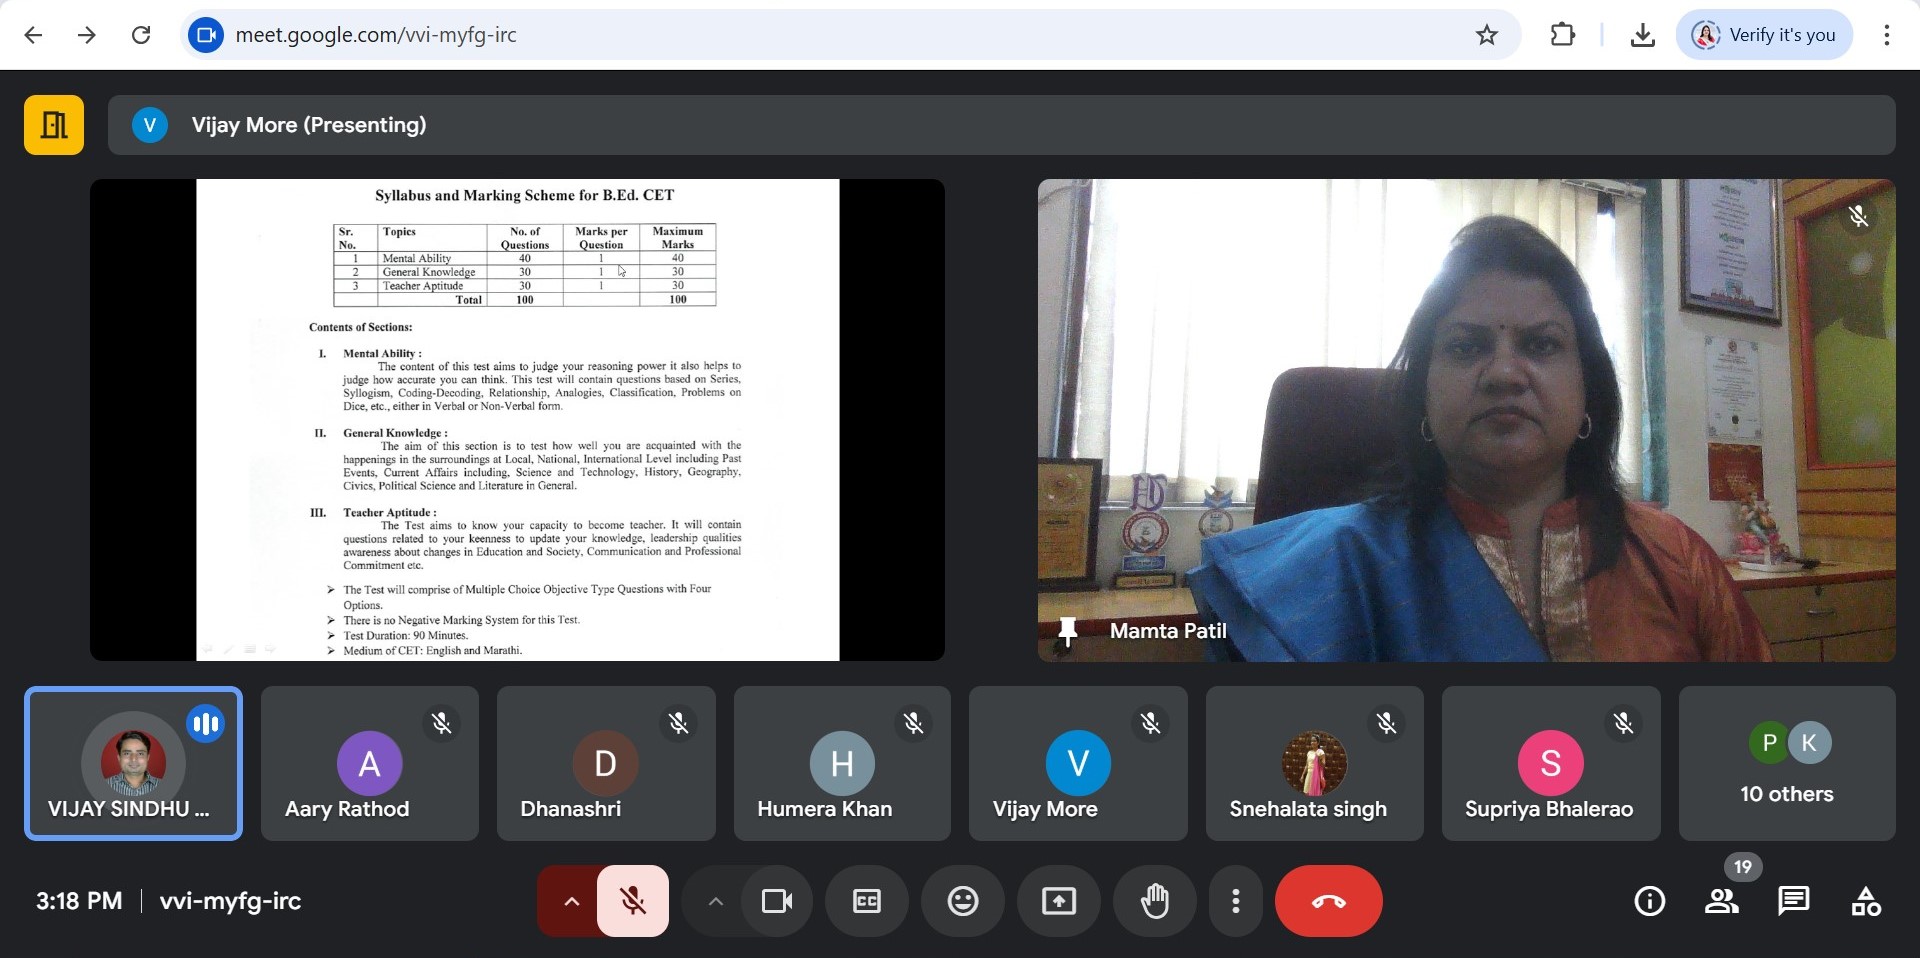The height and width of the screenshot is (958, 1920).
Task: Toggle the camera on or off
Action: coord(776,901)
